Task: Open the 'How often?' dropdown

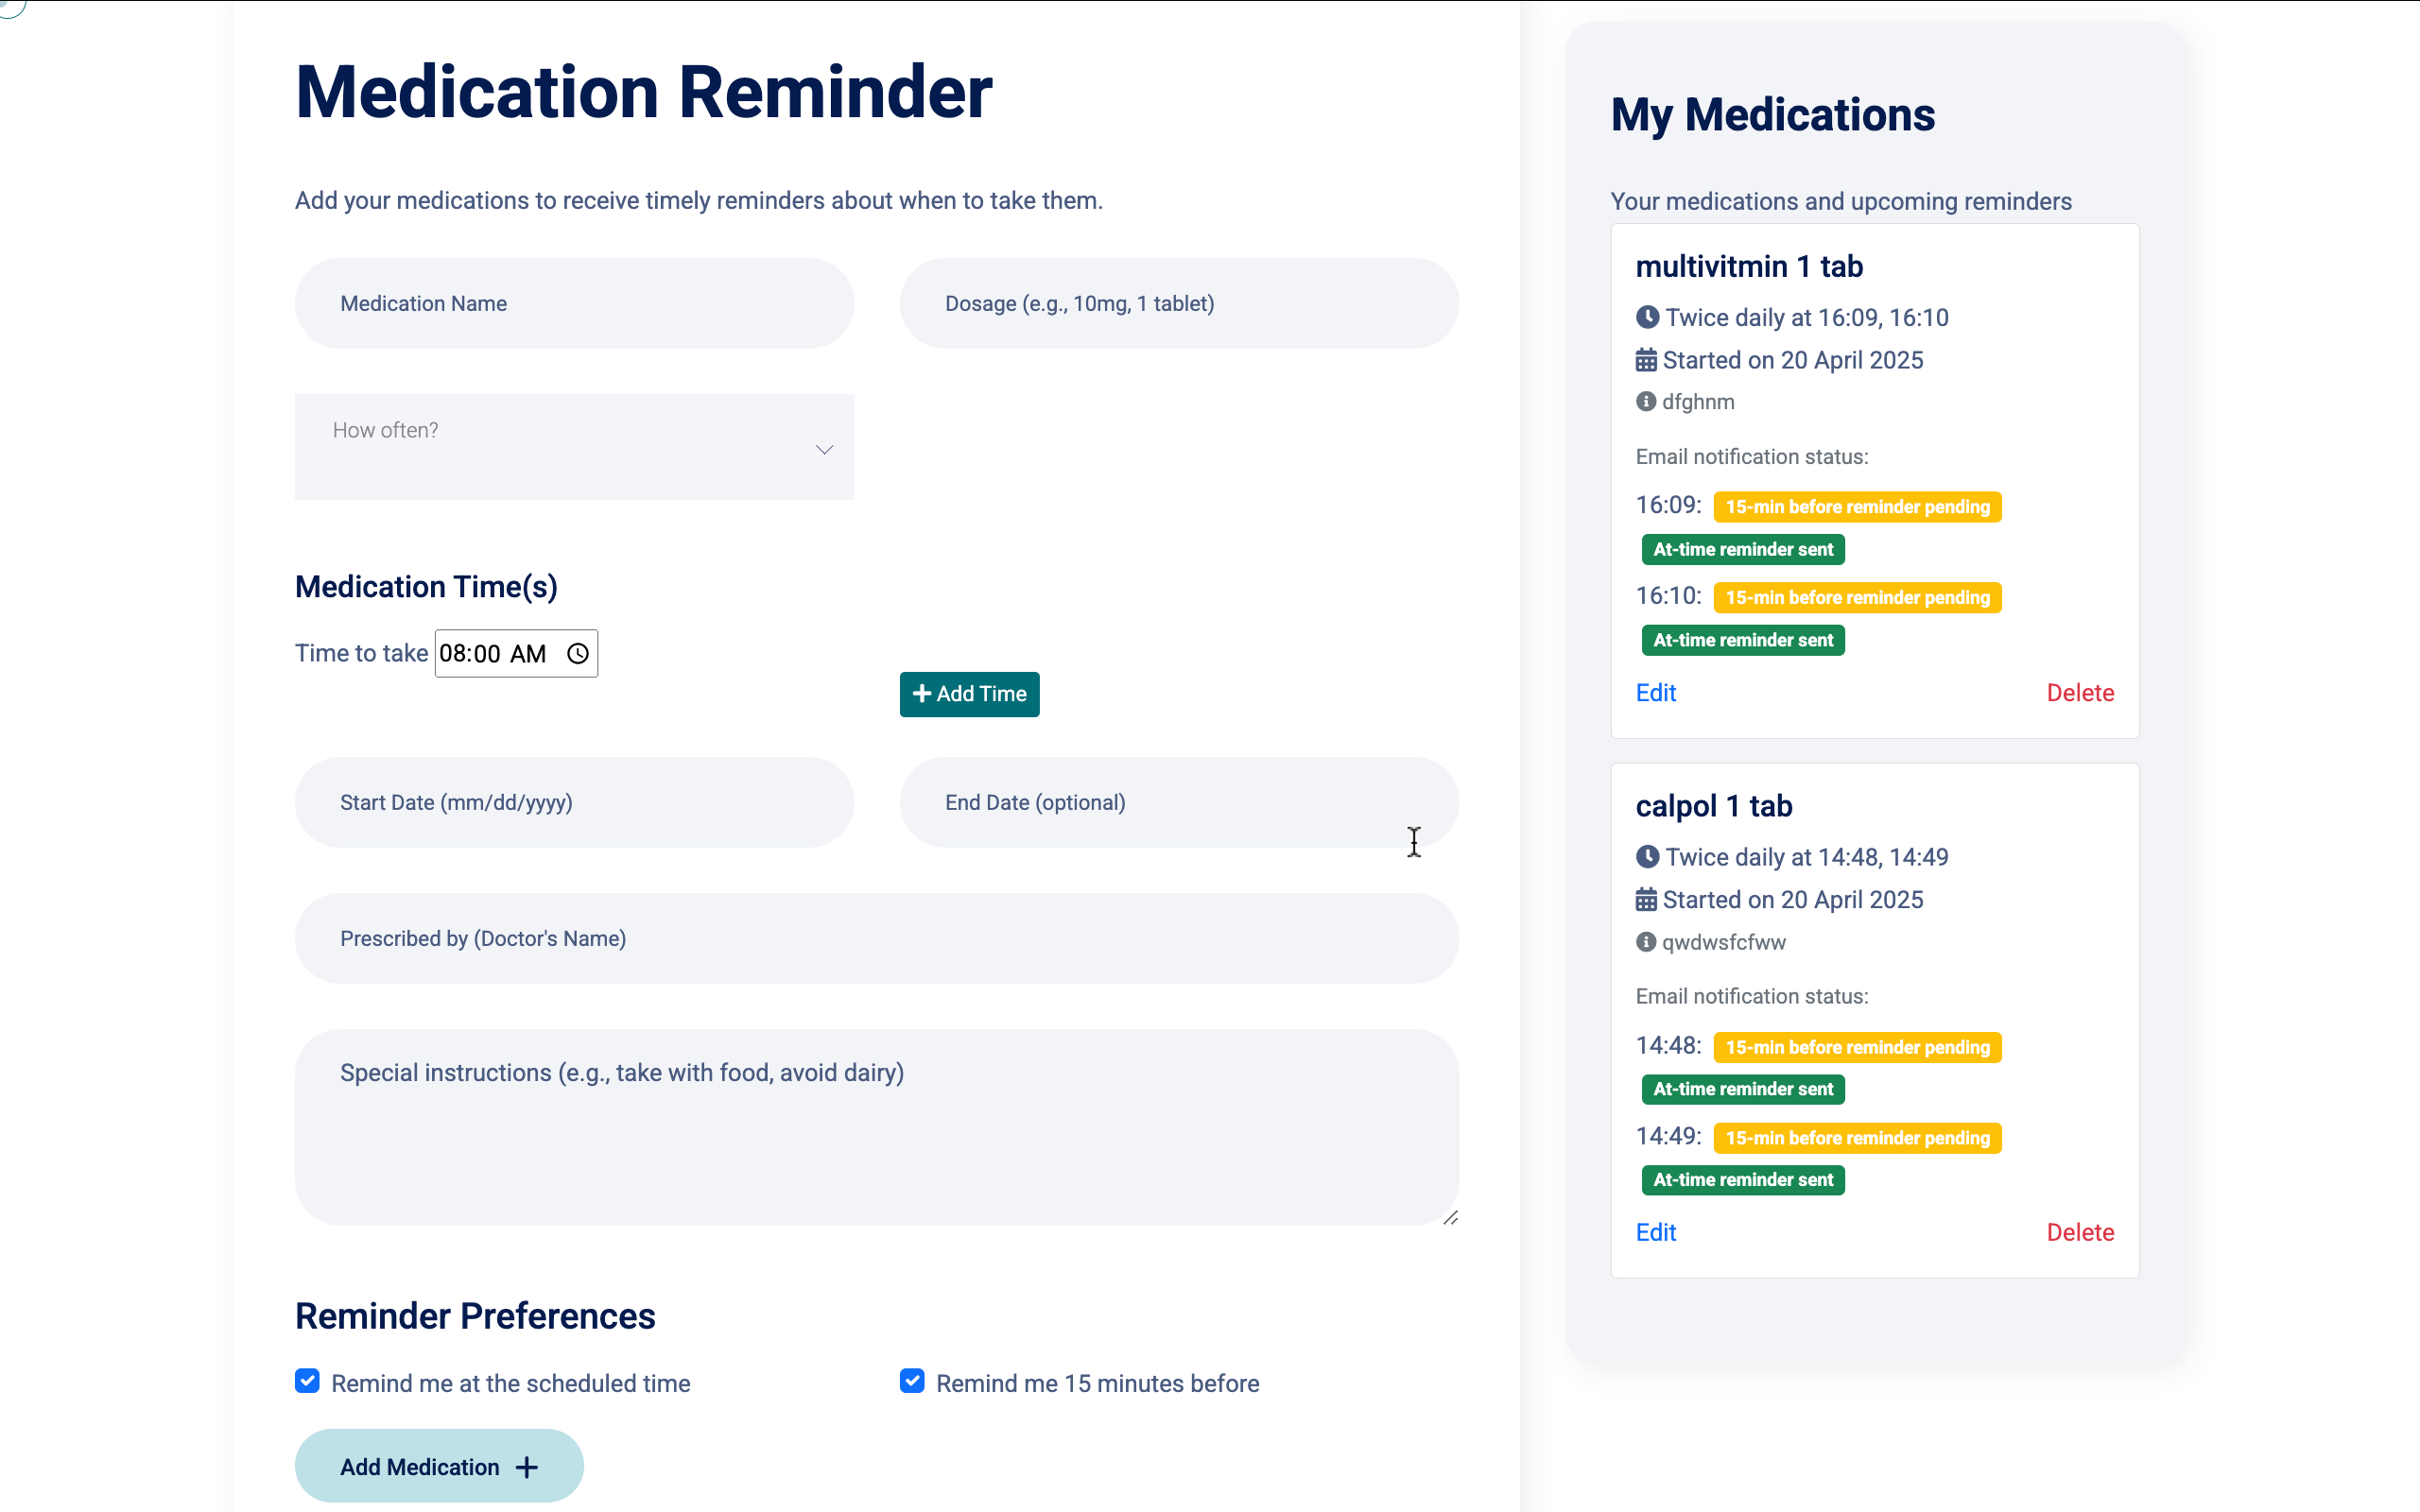Action: pos(574,447)
